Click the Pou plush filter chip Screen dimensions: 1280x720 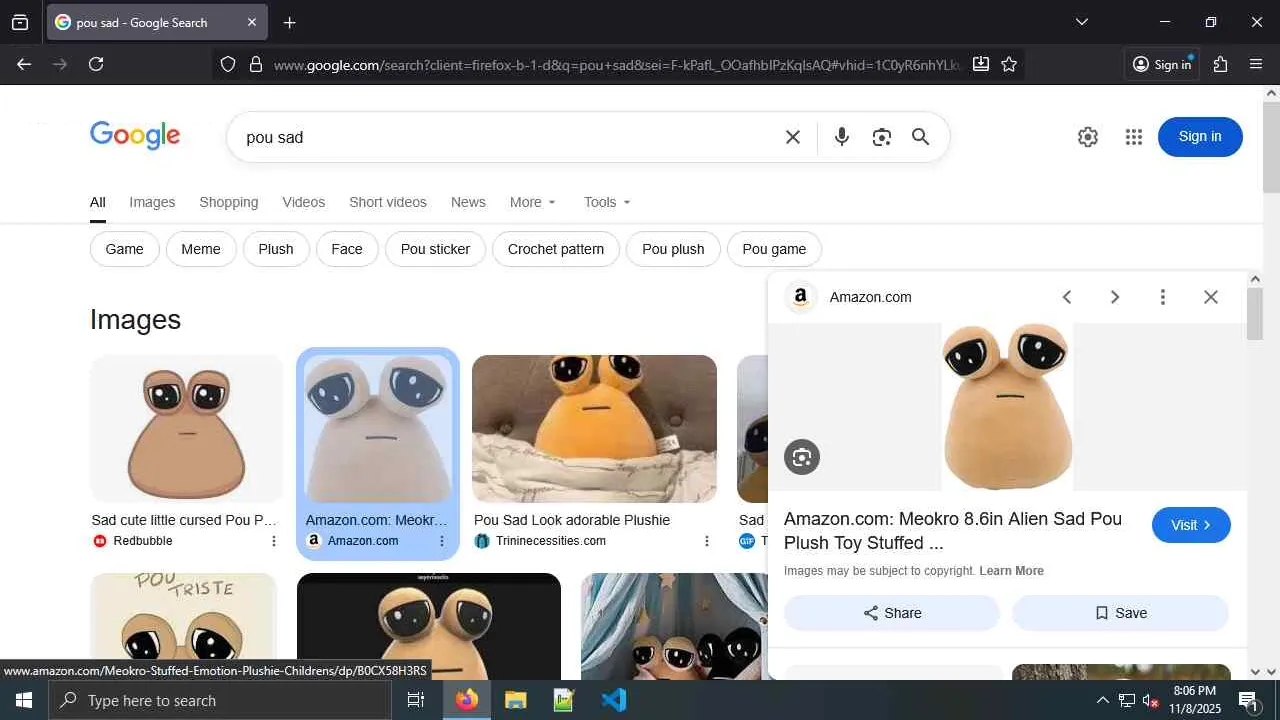673,249
